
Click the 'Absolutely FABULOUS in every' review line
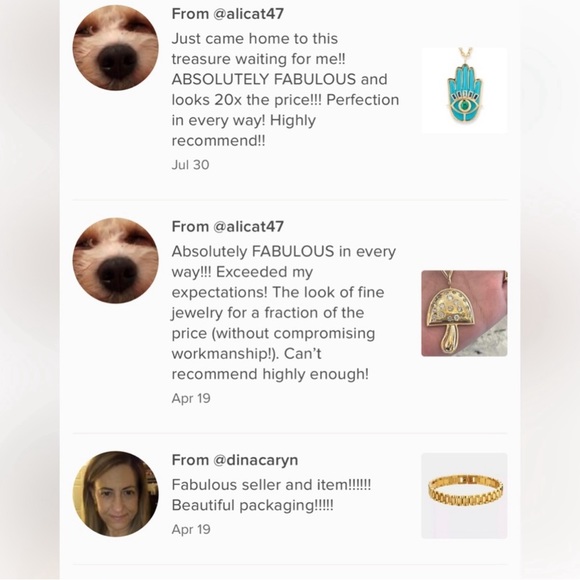click(x=284, y=252)
